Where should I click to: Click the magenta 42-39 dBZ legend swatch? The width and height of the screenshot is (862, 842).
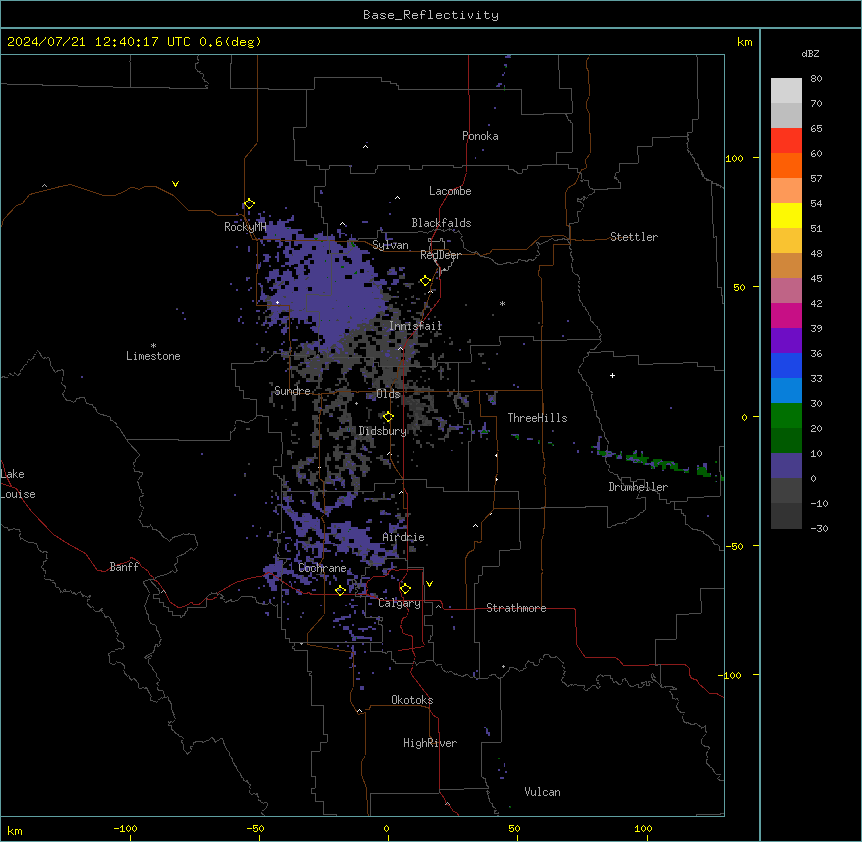tap(786, 315)
